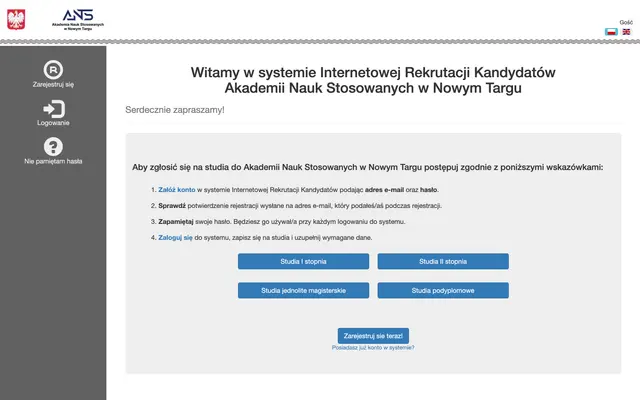
Task: Click the Gość user label
Action: click(626, 22)
